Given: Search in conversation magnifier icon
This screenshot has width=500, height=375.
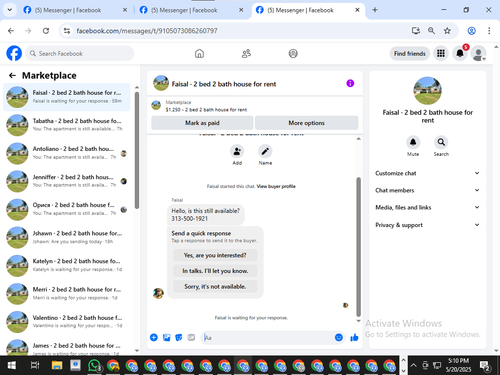Looking at the screenshot, I should pyautogui.click(x=441, y=142).
